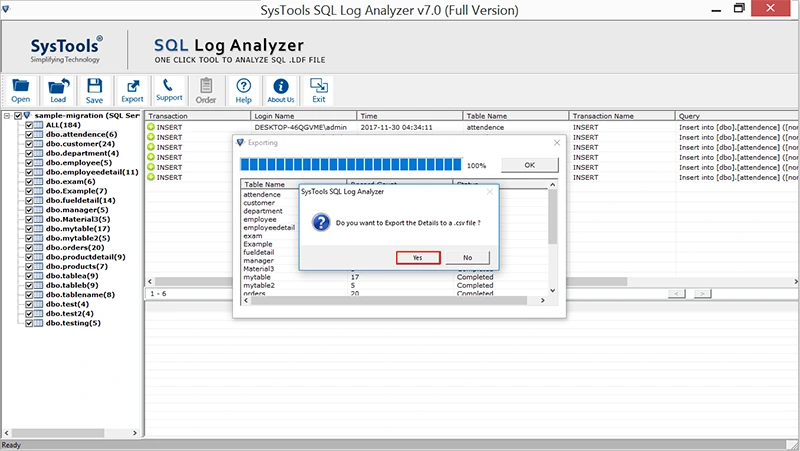Toggle dbo.employeedetail(11) checkbox
The width and height of the screenshot is (800, 451).
tap(29, 172)
